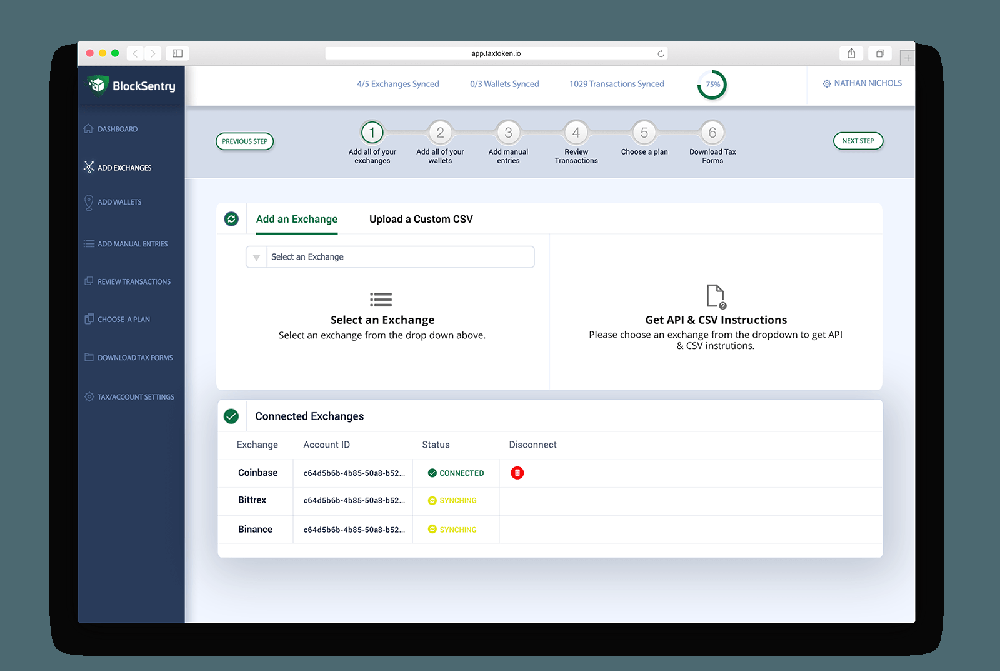Select step 6 Download Tax Forms
The width and height of the screenshot is (1000, 671).
(712, 133)
